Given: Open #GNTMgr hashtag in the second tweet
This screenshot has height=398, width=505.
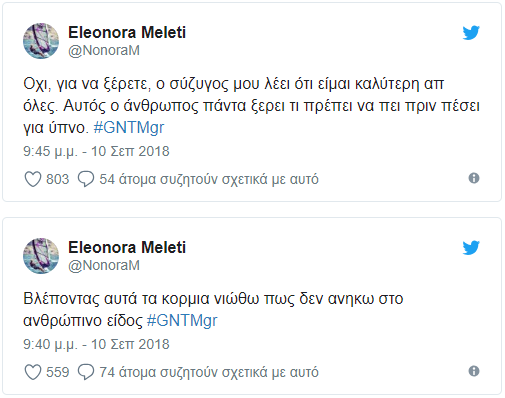Looking at the screenshot, I should pyautogui.click(x=182, y=321).
